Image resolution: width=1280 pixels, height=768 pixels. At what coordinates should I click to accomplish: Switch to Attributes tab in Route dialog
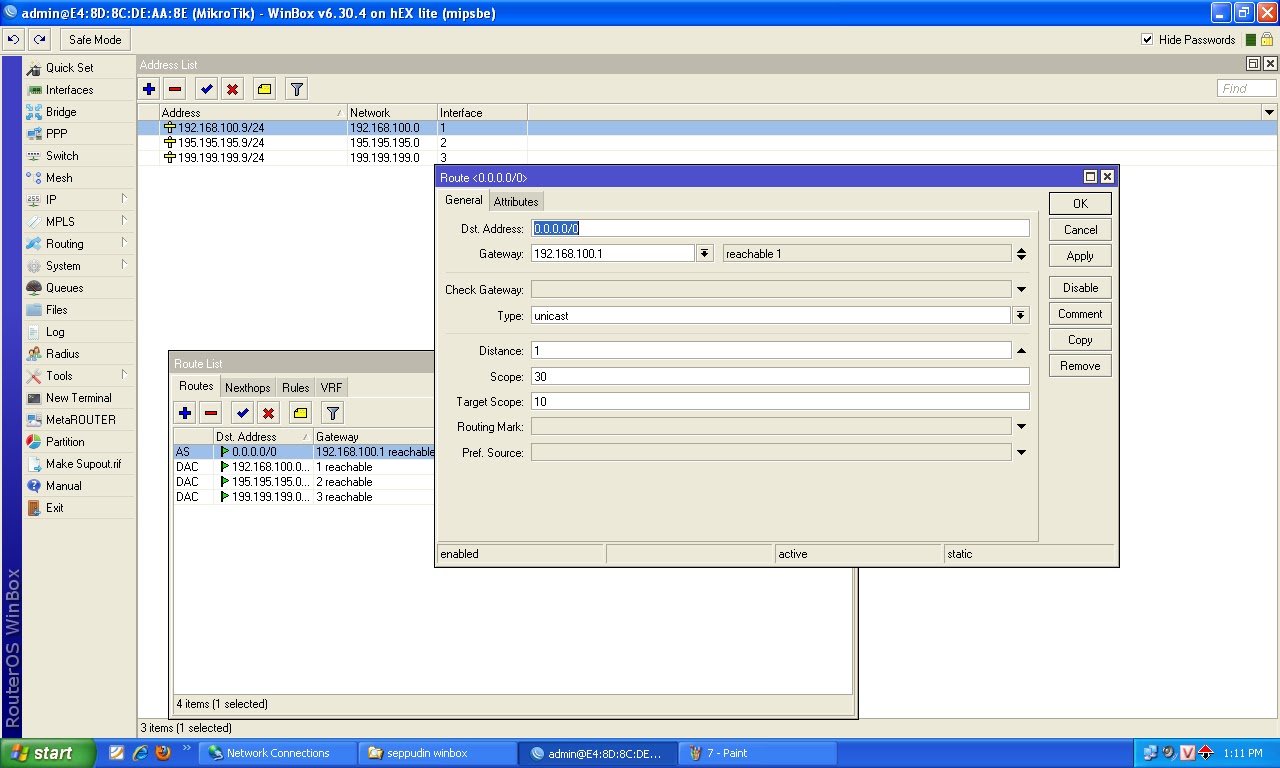coord(516,201)
